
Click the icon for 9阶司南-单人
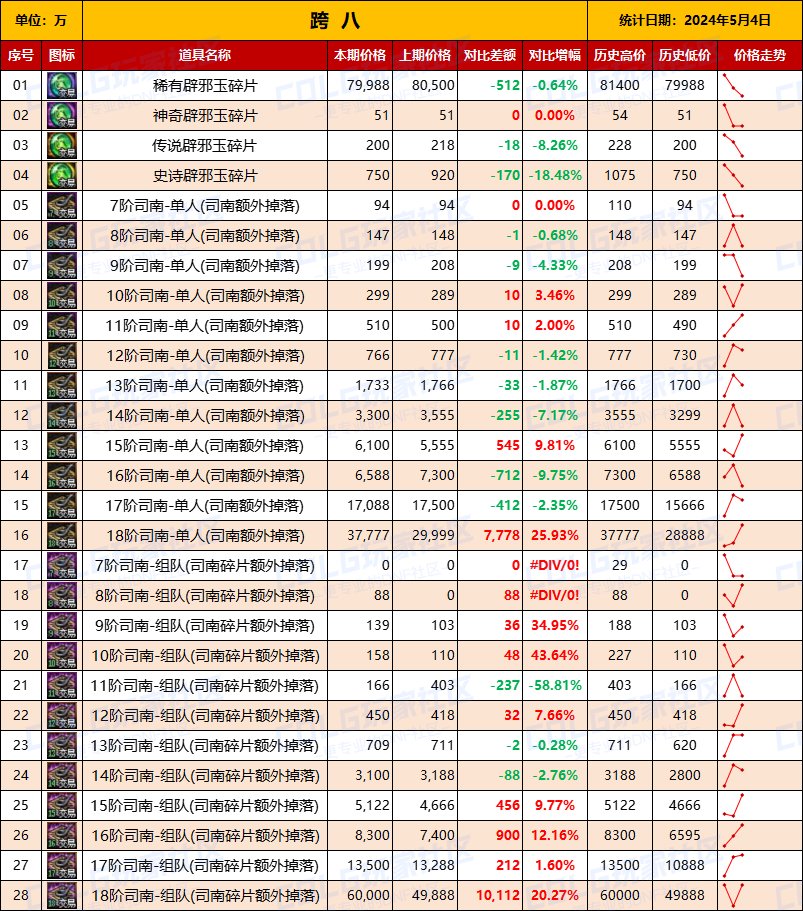(62, 266)
